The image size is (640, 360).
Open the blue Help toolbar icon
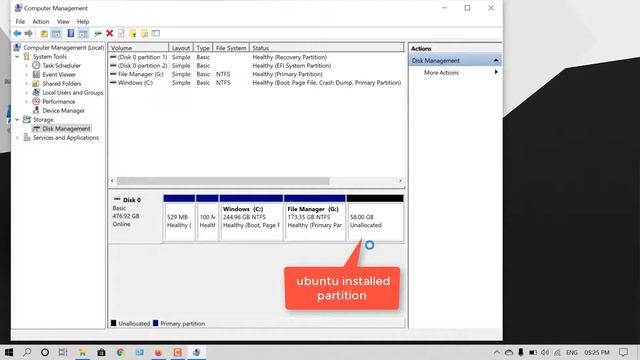(71, 33)
